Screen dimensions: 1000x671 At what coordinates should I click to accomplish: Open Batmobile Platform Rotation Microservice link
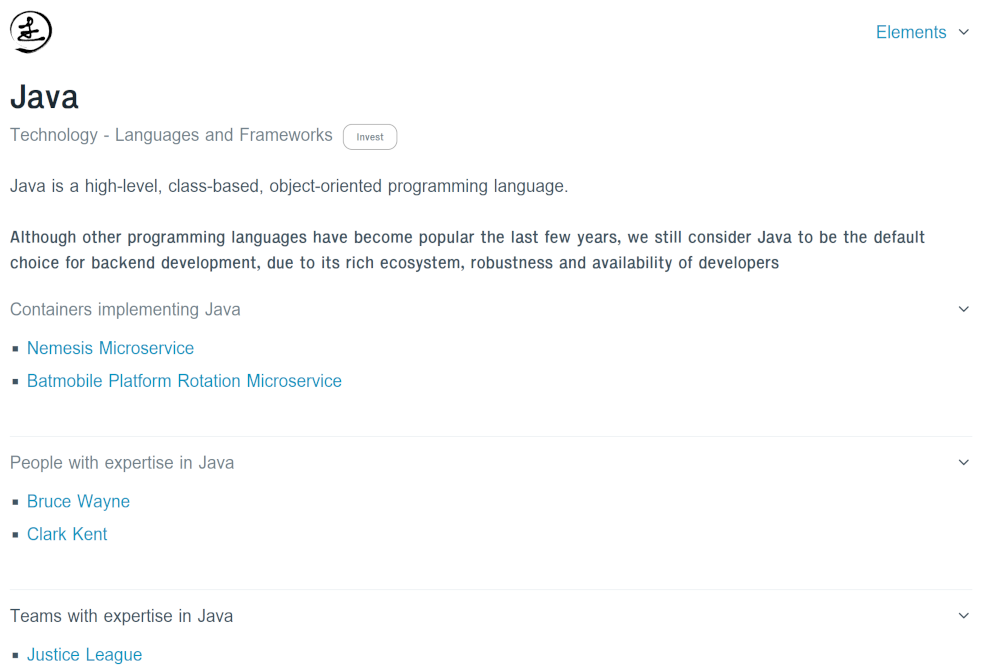tap(184, 381)
